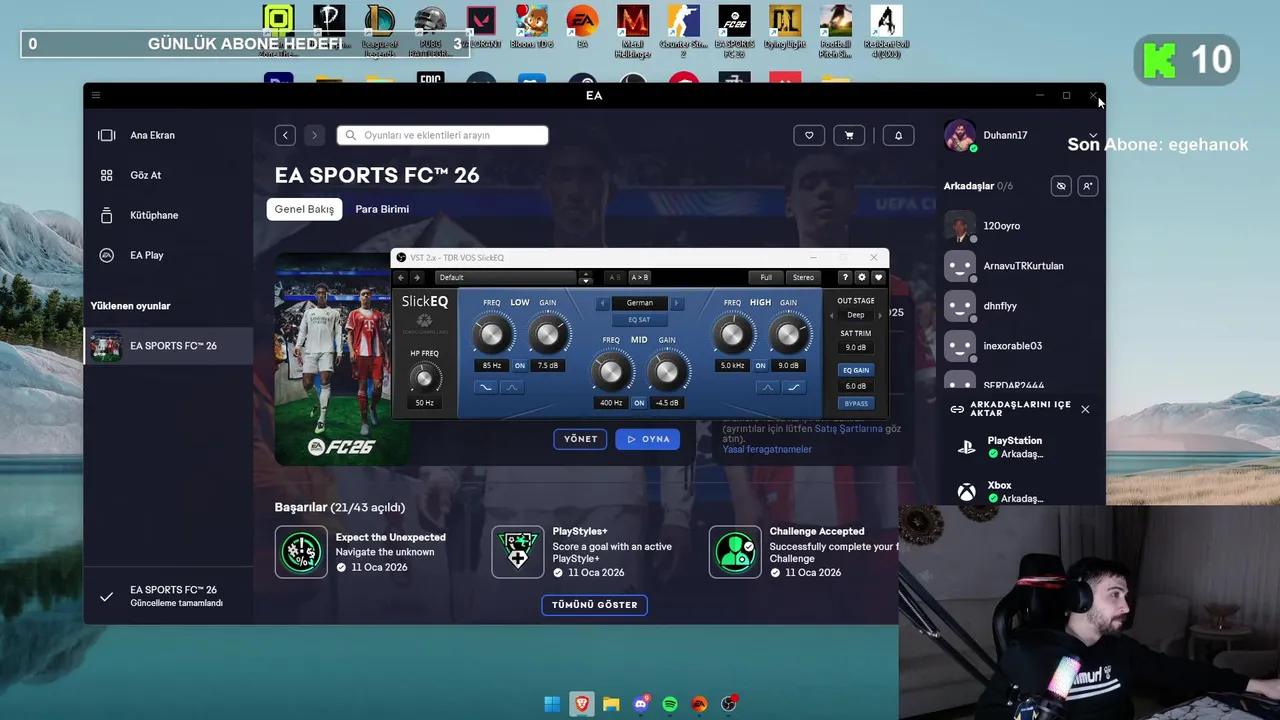The image size is (1280, 720).
Task: Click the TÜMÜNÜ GÖSTER achievements button
Action: 594,605
